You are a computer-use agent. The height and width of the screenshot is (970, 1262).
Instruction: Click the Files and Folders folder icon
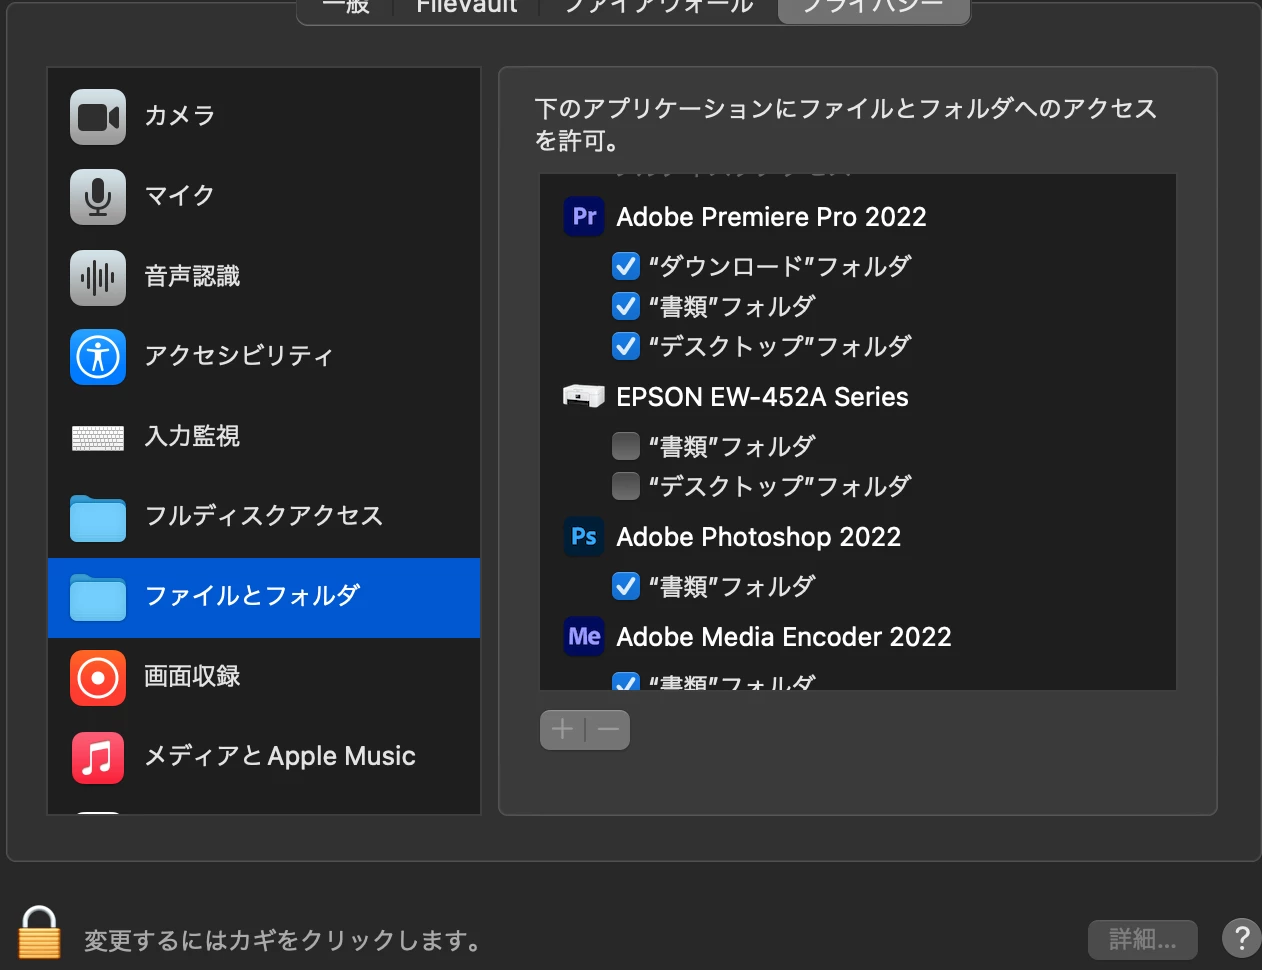point(98,598)
